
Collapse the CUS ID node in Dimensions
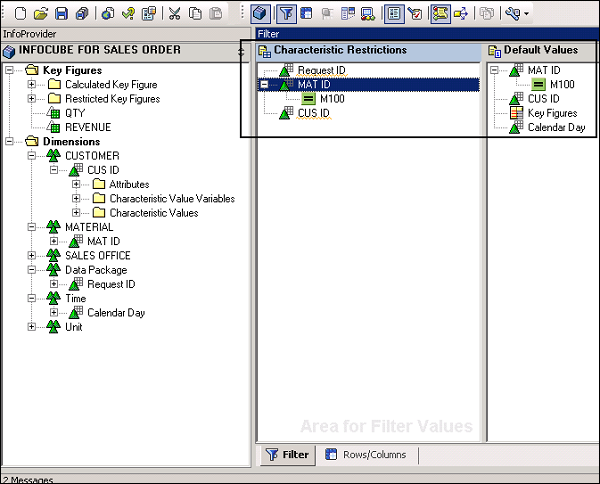[54, 170]
